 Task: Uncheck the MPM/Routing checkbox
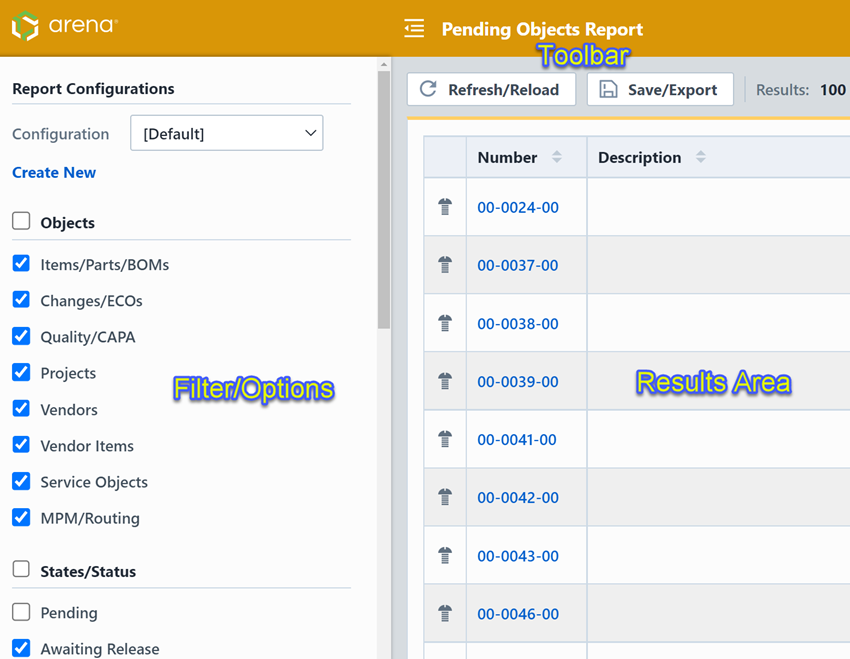(21, 518)
